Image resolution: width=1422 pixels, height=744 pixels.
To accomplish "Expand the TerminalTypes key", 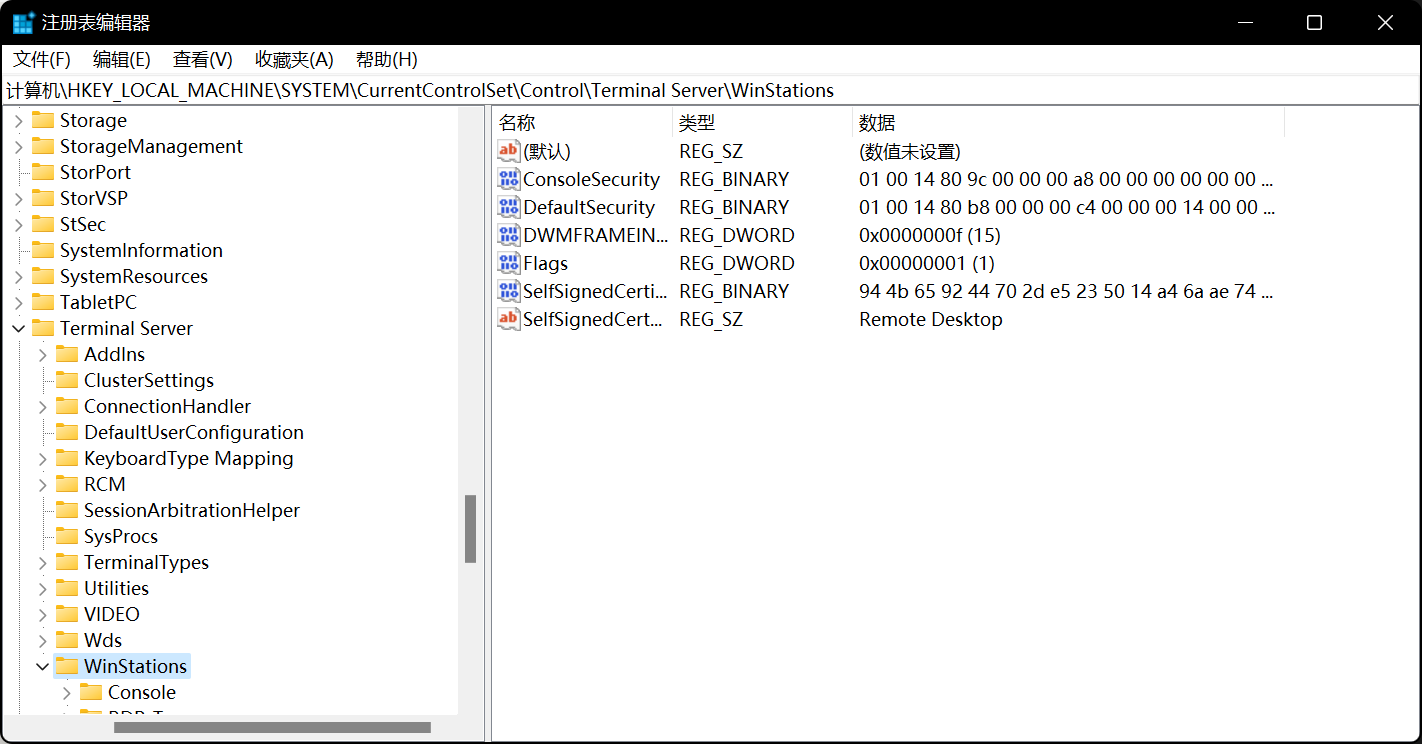I will (42, 562).
